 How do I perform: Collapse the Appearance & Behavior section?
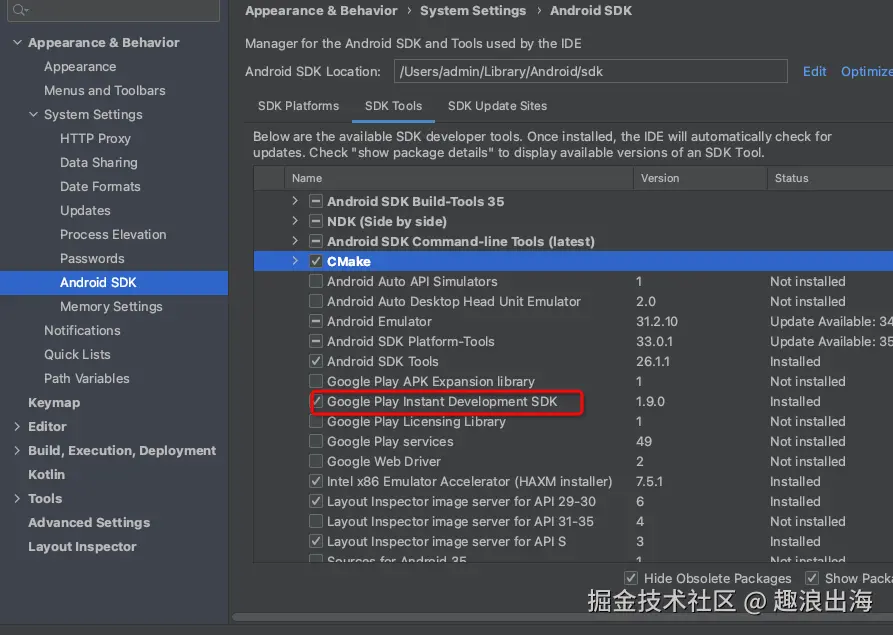[x=18, y=42]
